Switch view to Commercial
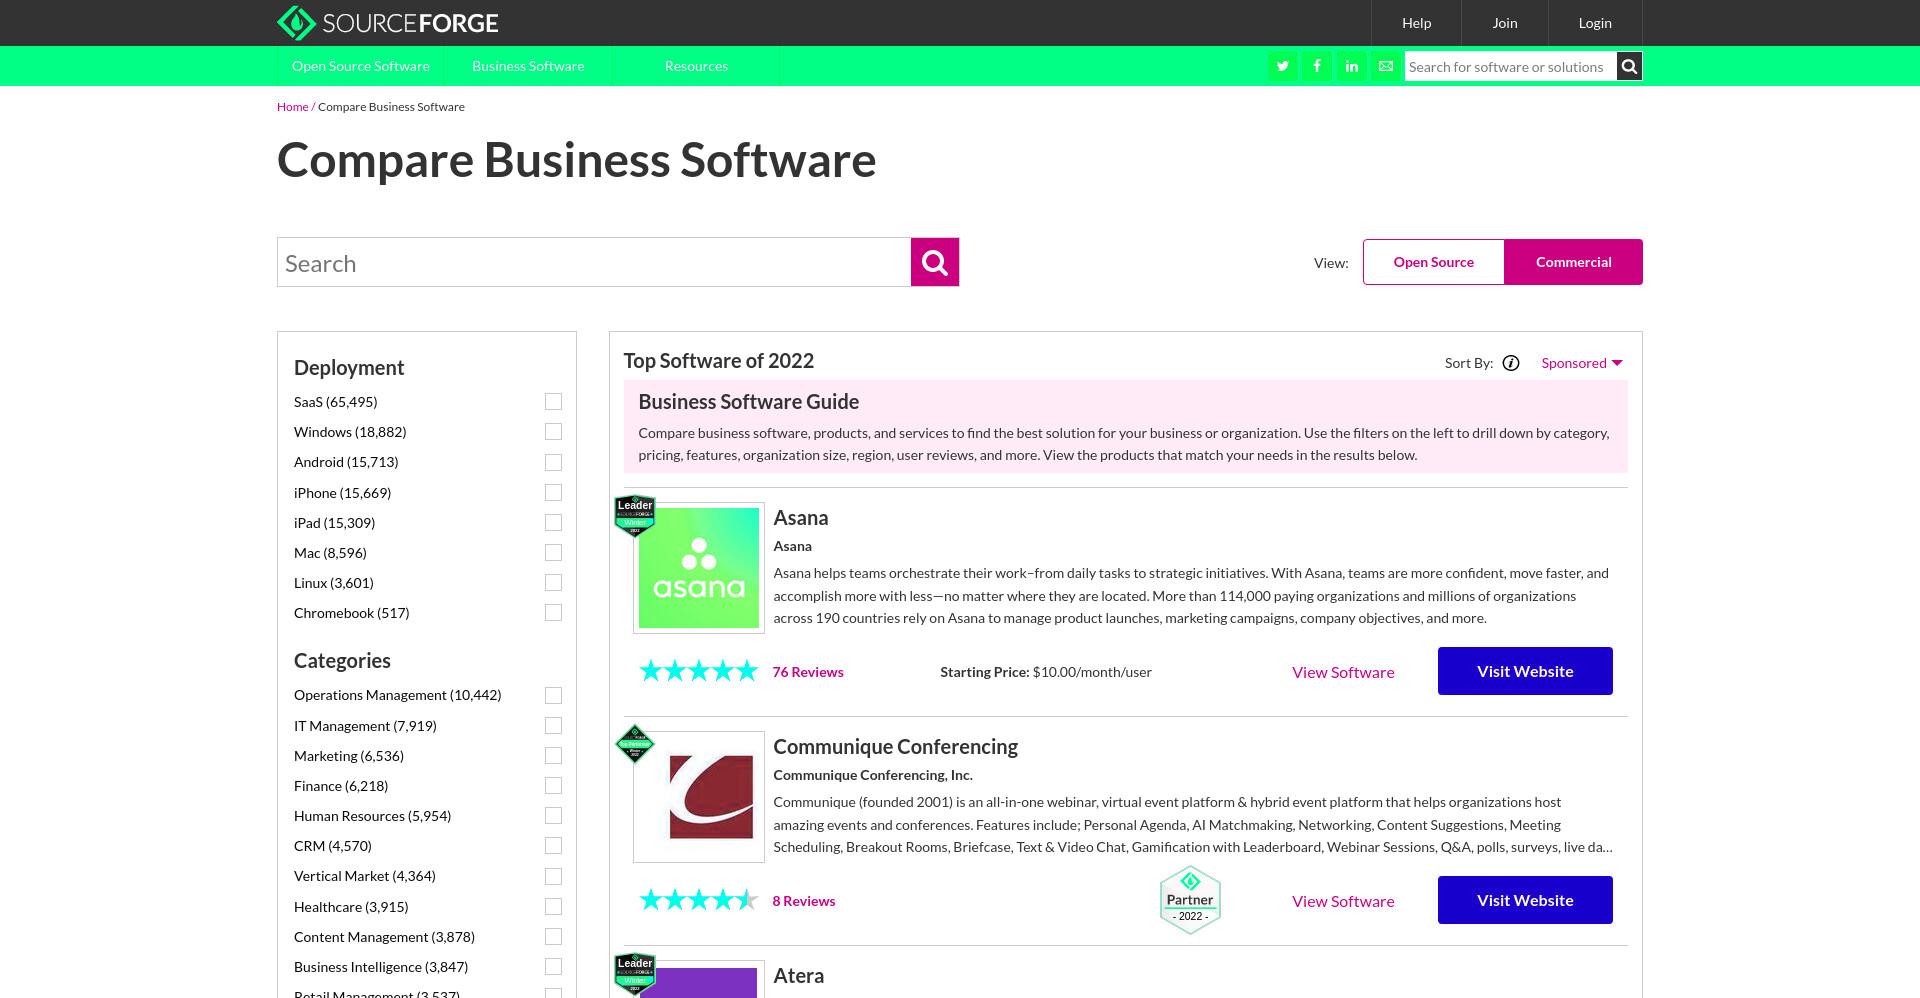Image resolution: width=1920 pixels, height=998 pixels. [x=1573, y=262]
